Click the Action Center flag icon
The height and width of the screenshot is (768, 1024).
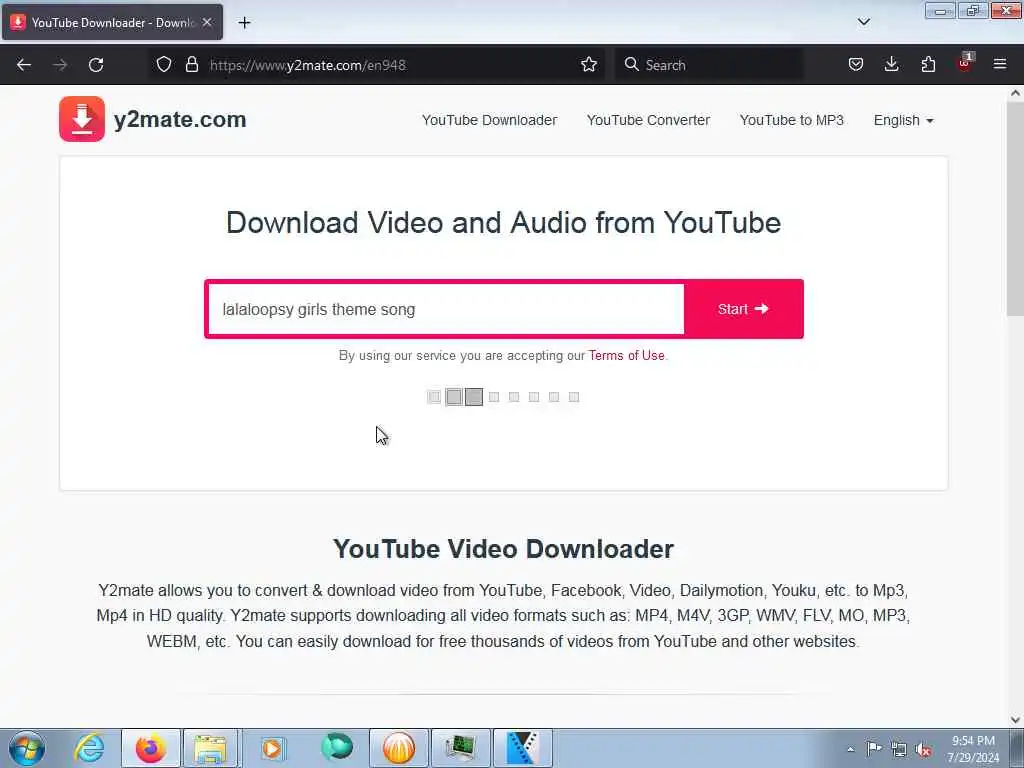(874, 749)
